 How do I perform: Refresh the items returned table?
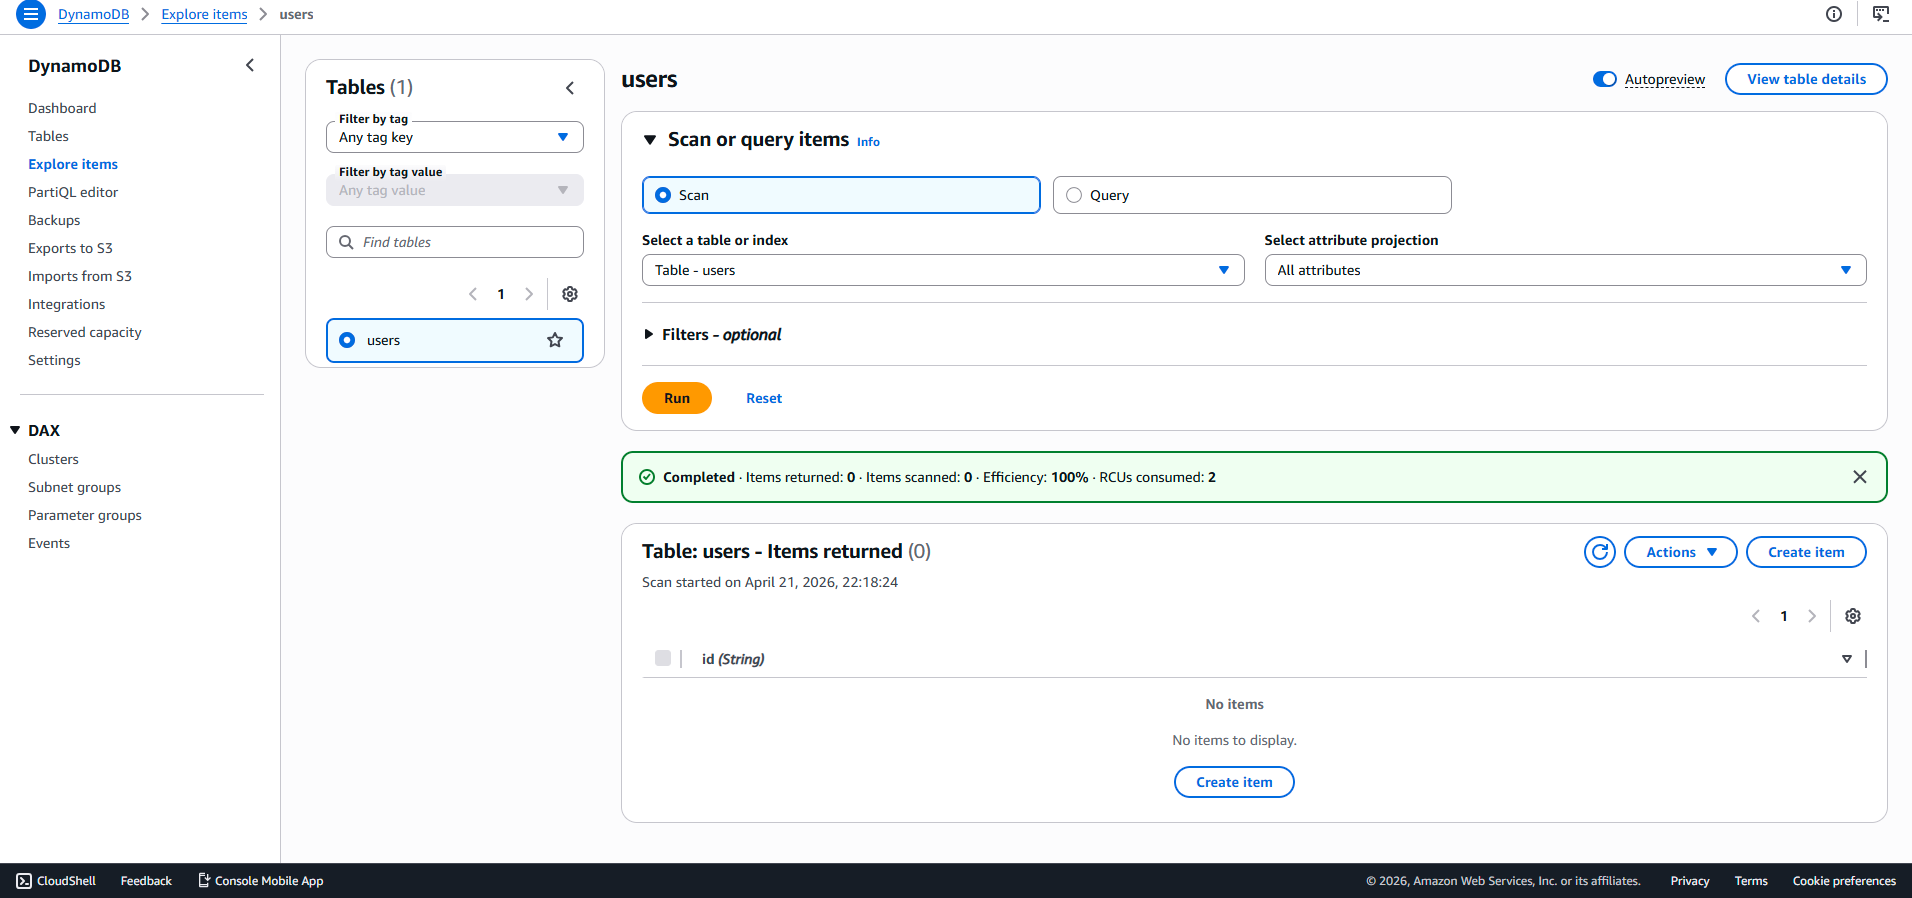tap(1600, 552)
